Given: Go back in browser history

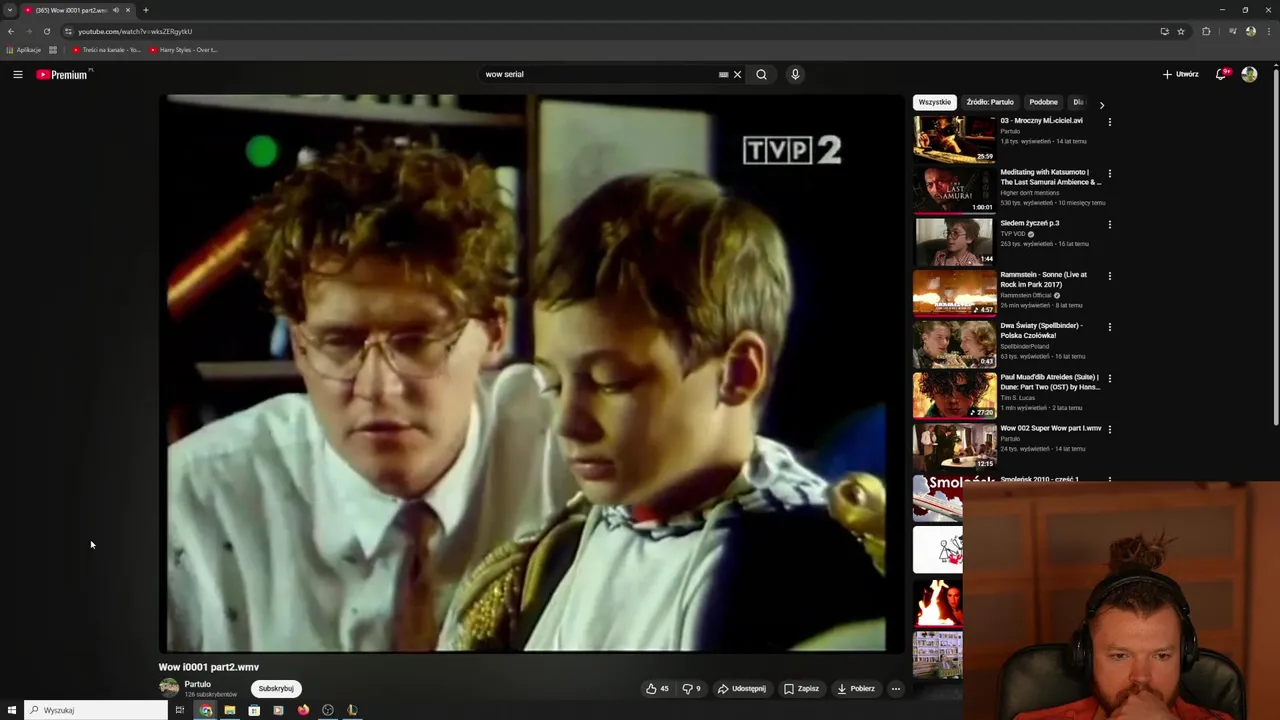Looking at the screenshot, I should pos(11,31).
